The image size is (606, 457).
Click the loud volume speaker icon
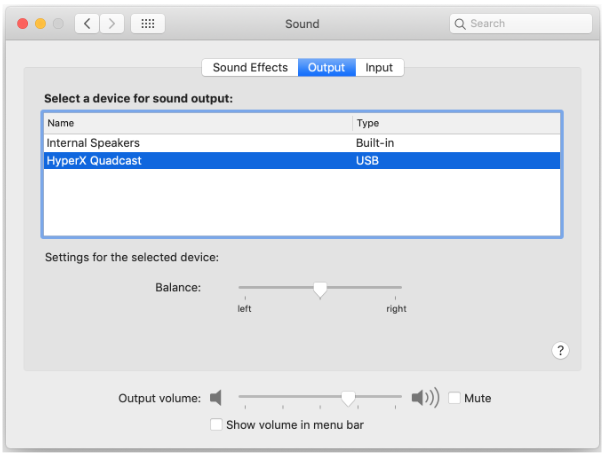[425, 398]
